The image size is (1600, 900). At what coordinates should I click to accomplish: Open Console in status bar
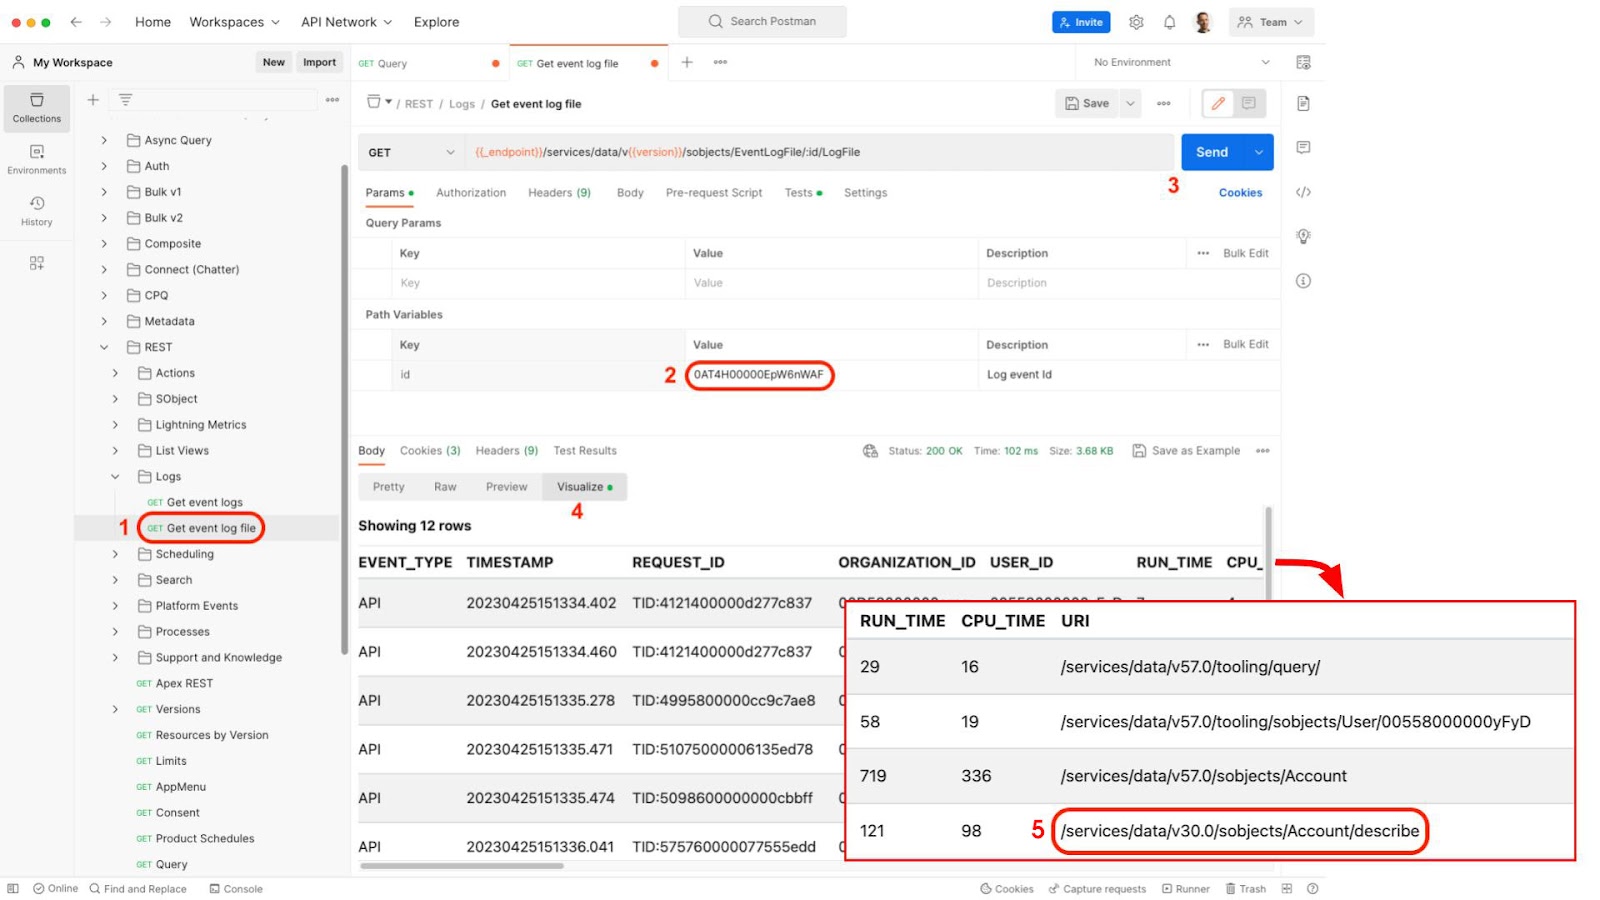click(x=236, y=888)
